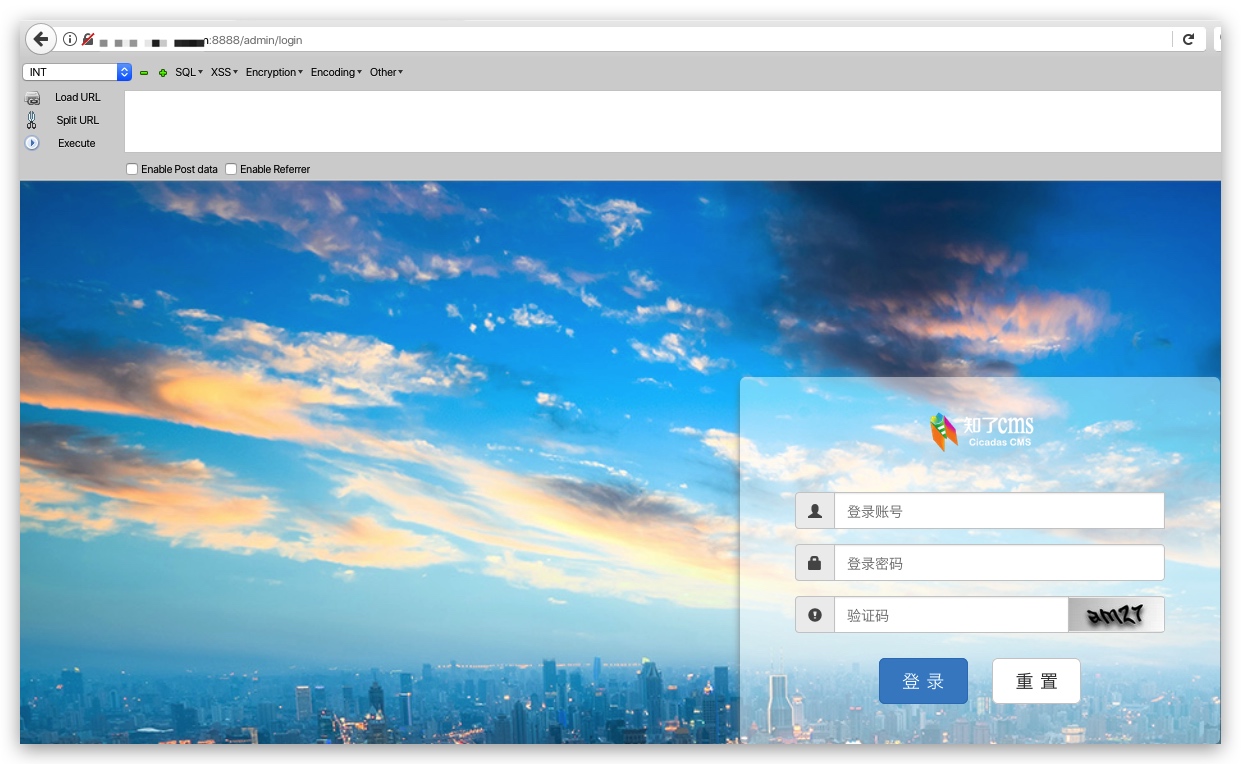Refresh the captcha image

[x=1116, y=615]
